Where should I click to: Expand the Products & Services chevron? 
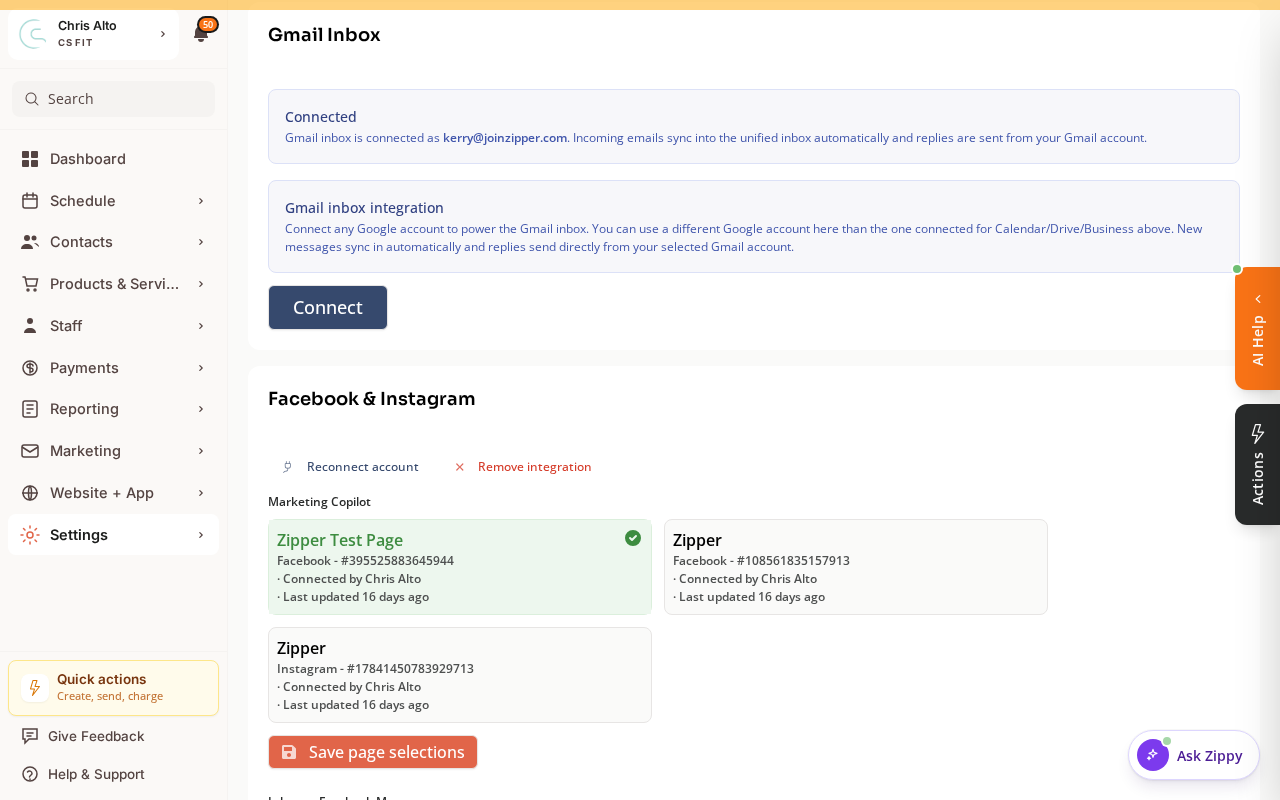[201, 284]
